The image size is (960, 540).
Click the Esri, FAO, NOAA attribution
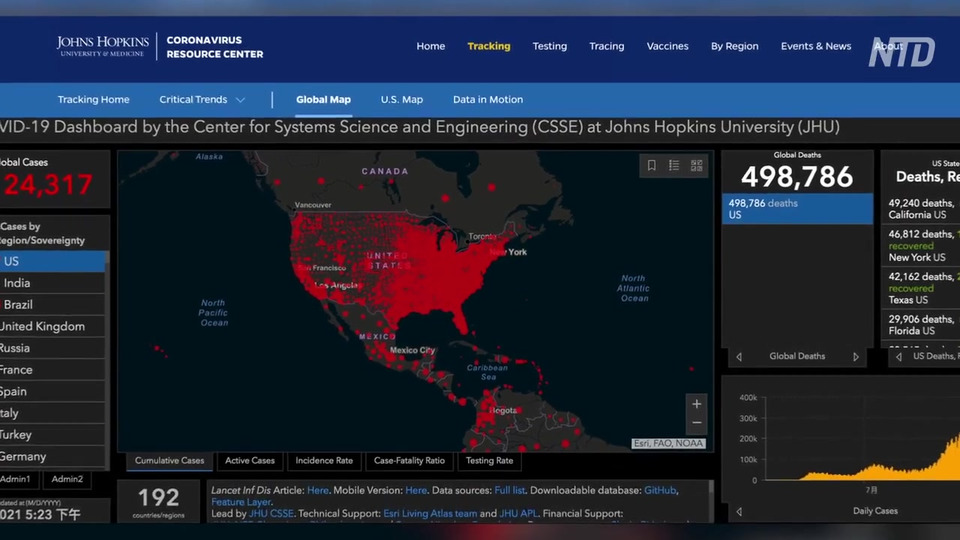tap(669, 443)
